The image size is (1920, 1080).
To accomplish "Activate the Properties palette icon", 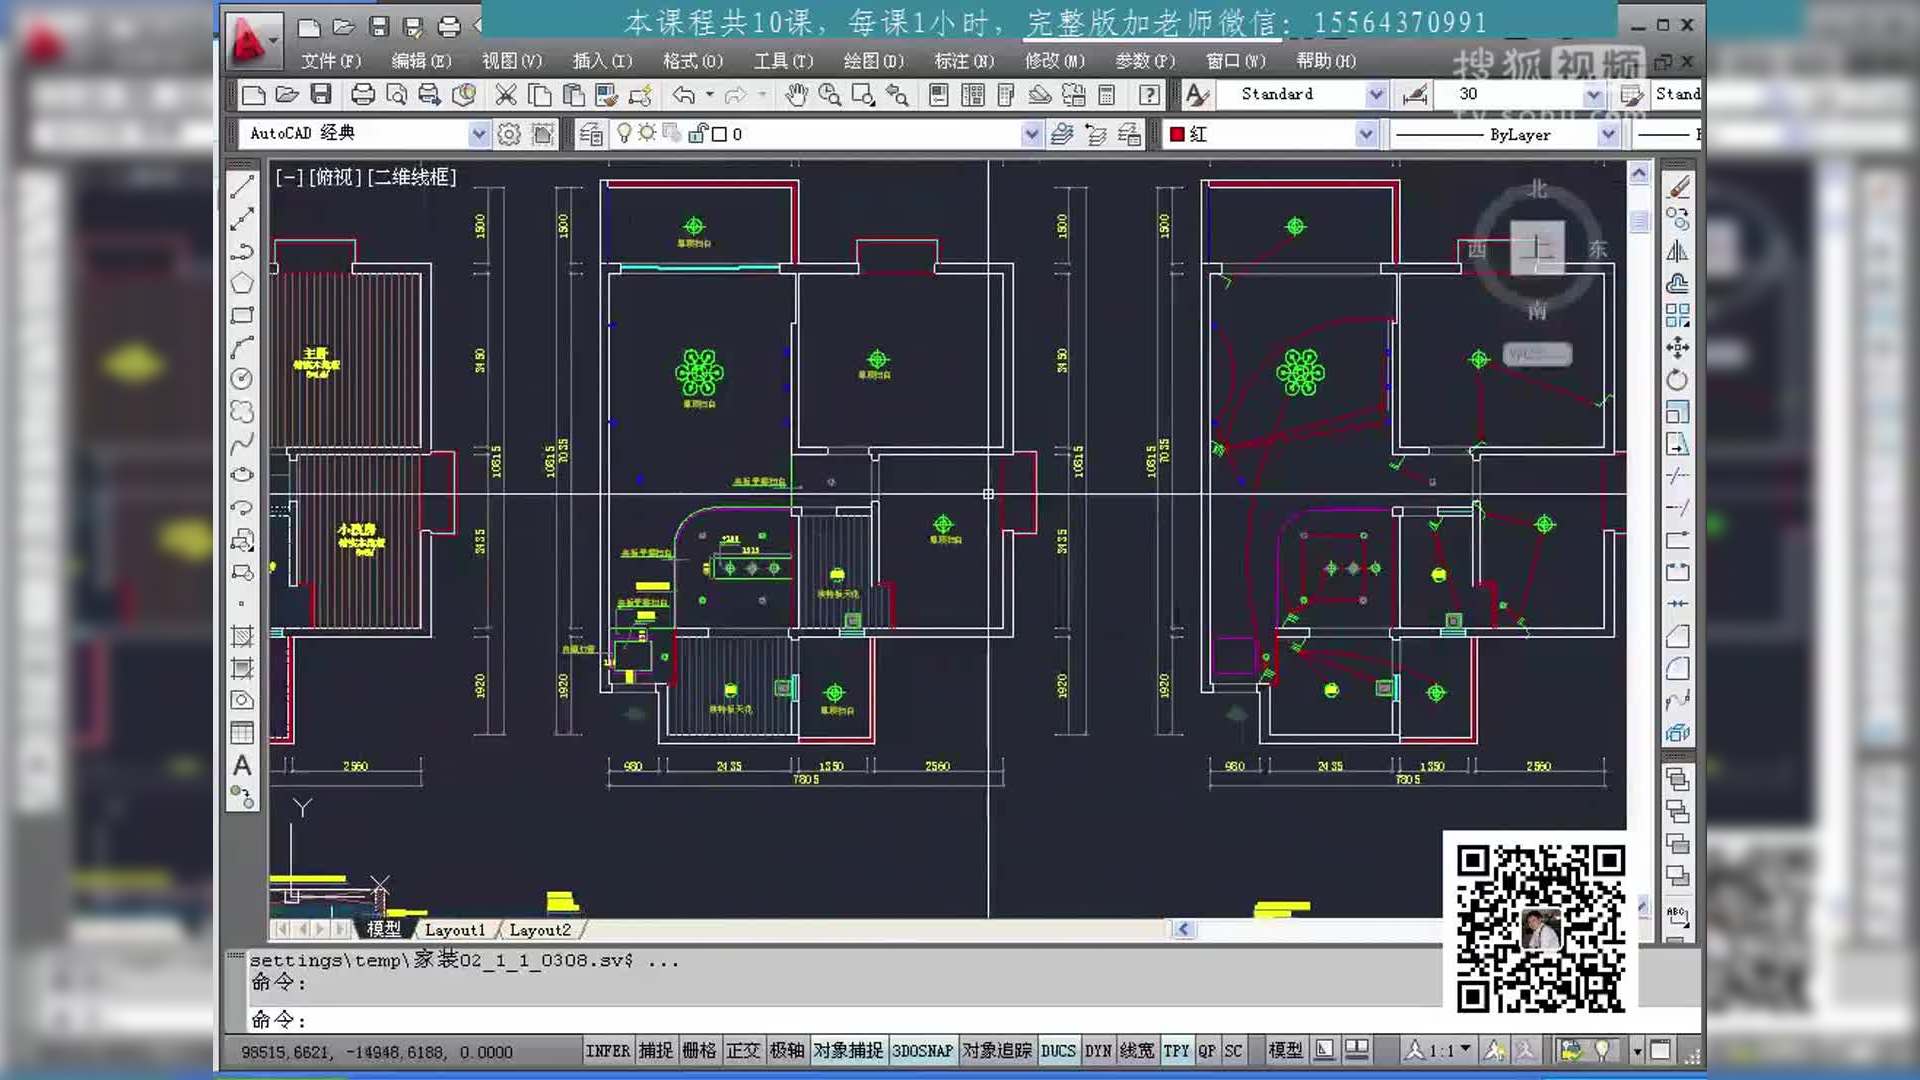I will (936, 95).
